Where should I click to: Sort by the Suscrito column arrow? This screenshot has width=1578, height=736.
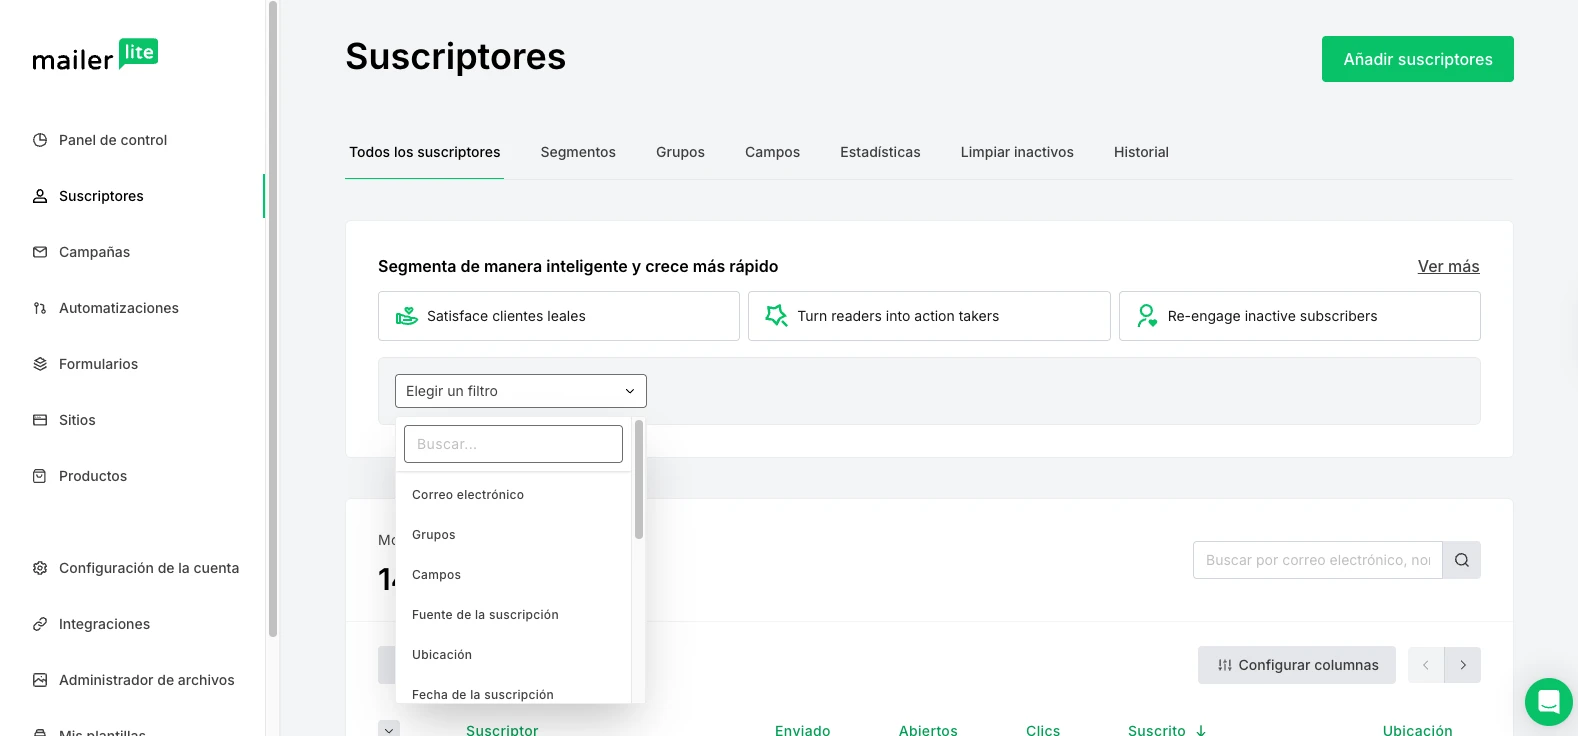pyautogui.click(x=1201, y=730)
